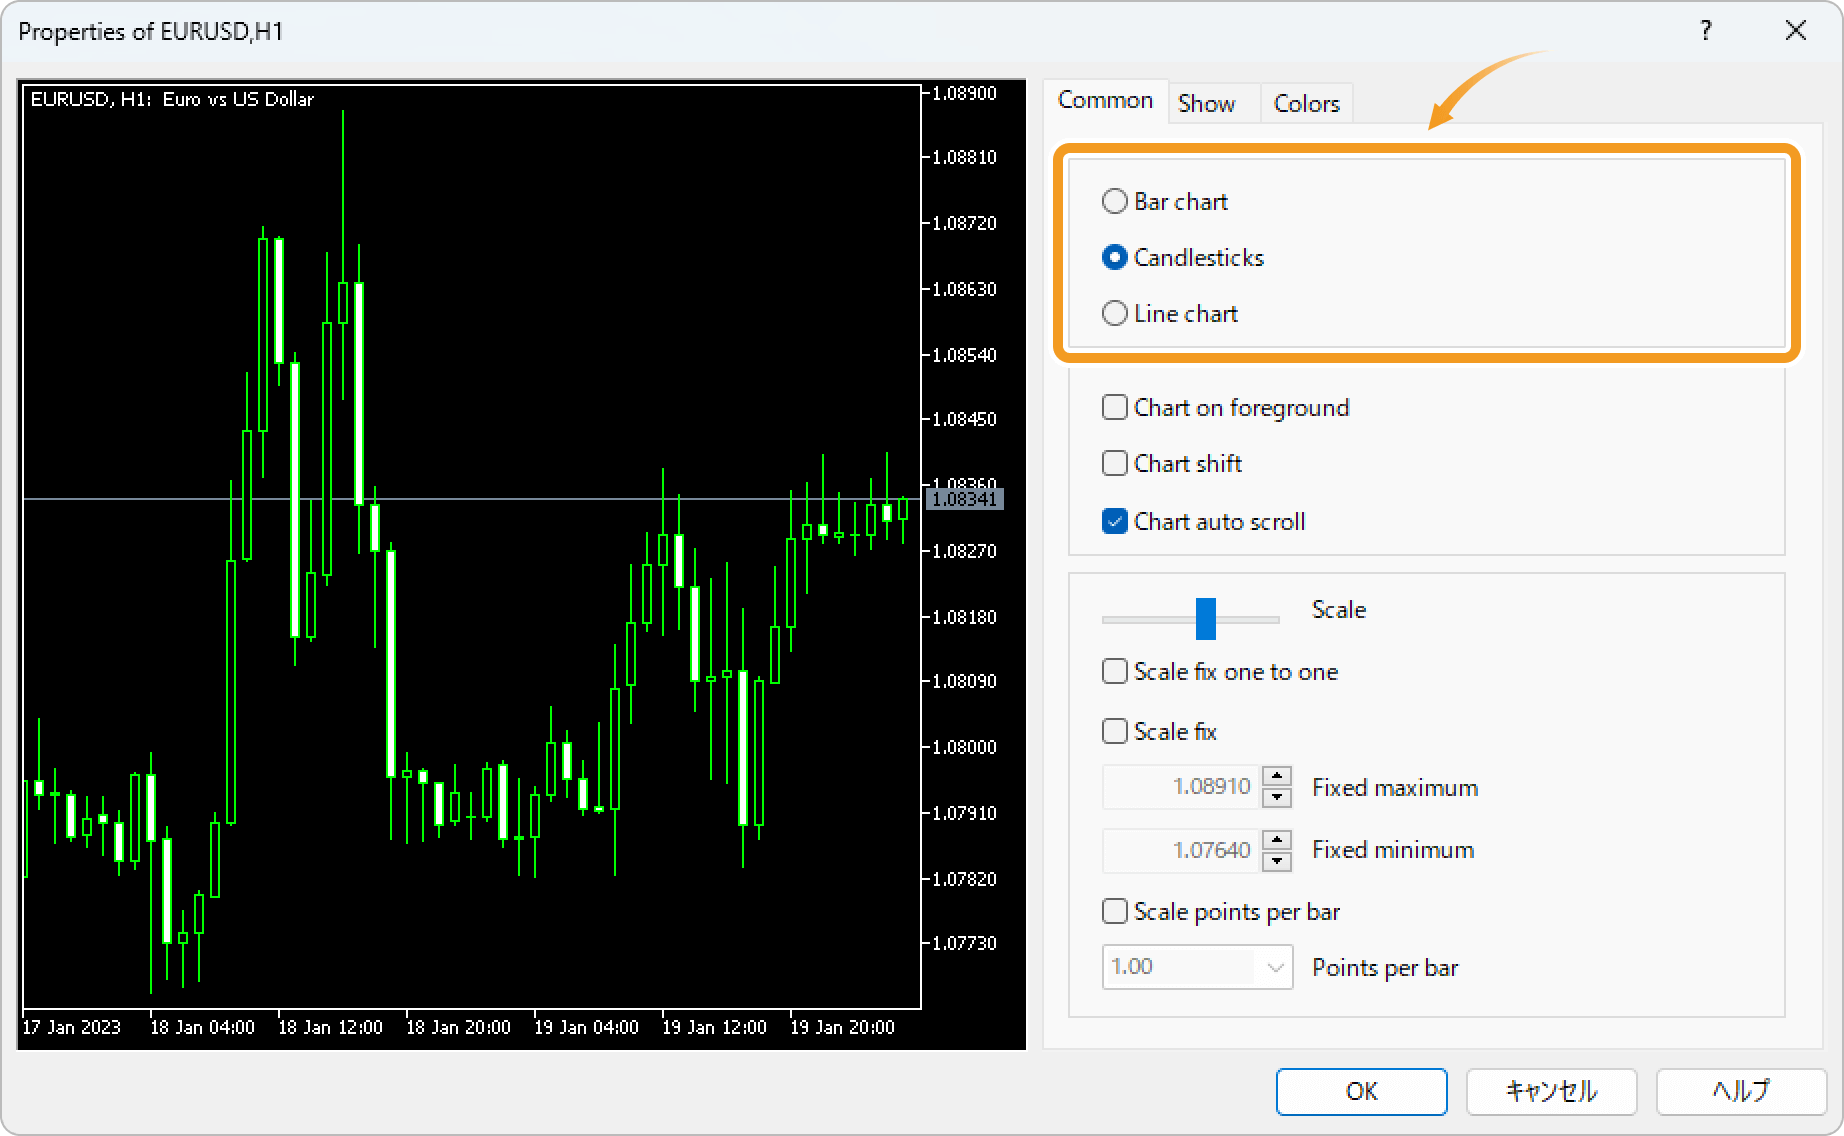Disable Chart auto scroll checkbox
Image resolution: width=1844 pixels, height=1136 pixels.
(1114, 521)
